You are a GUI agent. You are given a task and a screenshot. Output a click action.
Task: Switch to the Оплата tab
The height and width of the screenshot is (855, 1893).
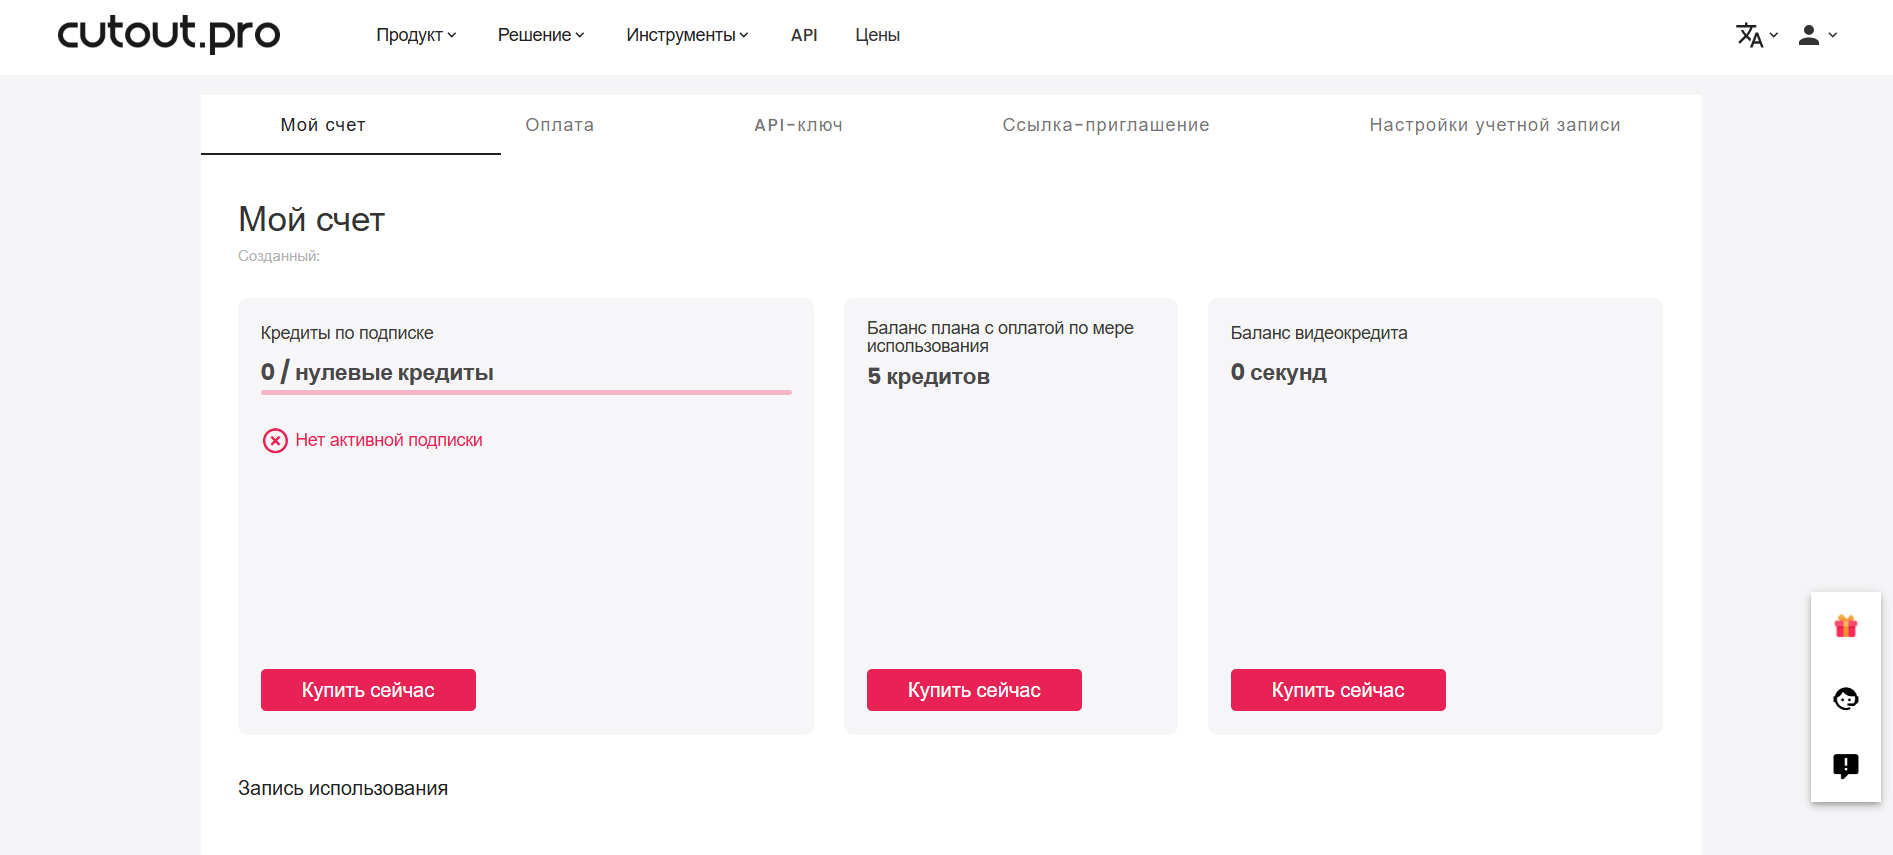tap(560, 125)
